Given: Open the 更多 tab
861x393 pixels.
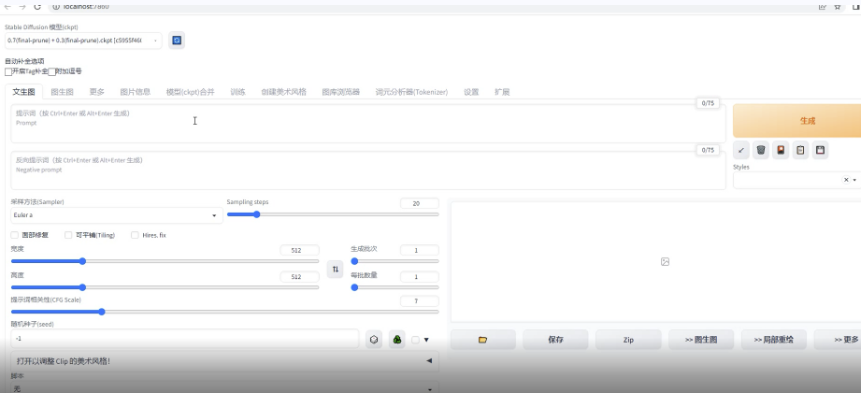Looking at the screenshot, I should 97,92.
